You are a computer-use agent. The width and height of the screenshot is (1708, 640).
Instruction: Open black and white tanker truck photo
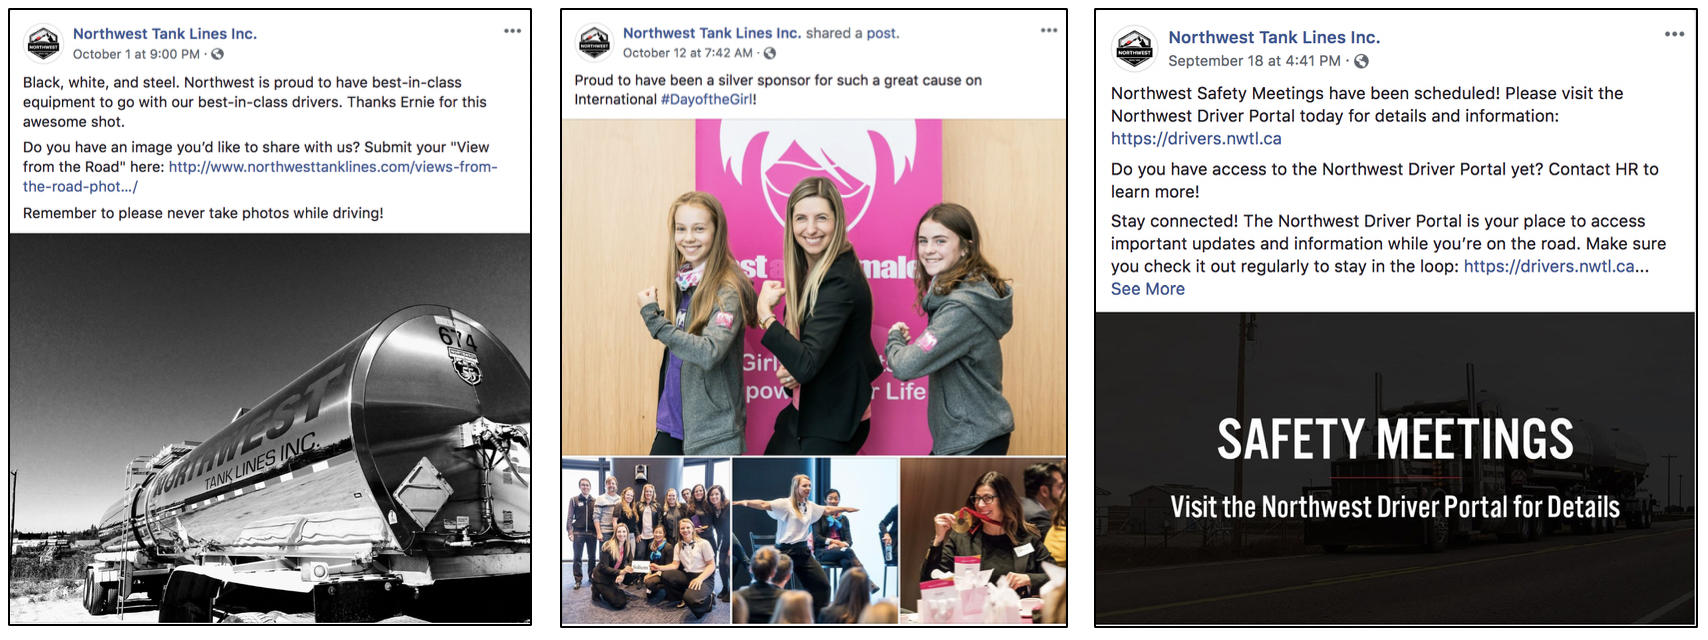(x=270, y=429)
